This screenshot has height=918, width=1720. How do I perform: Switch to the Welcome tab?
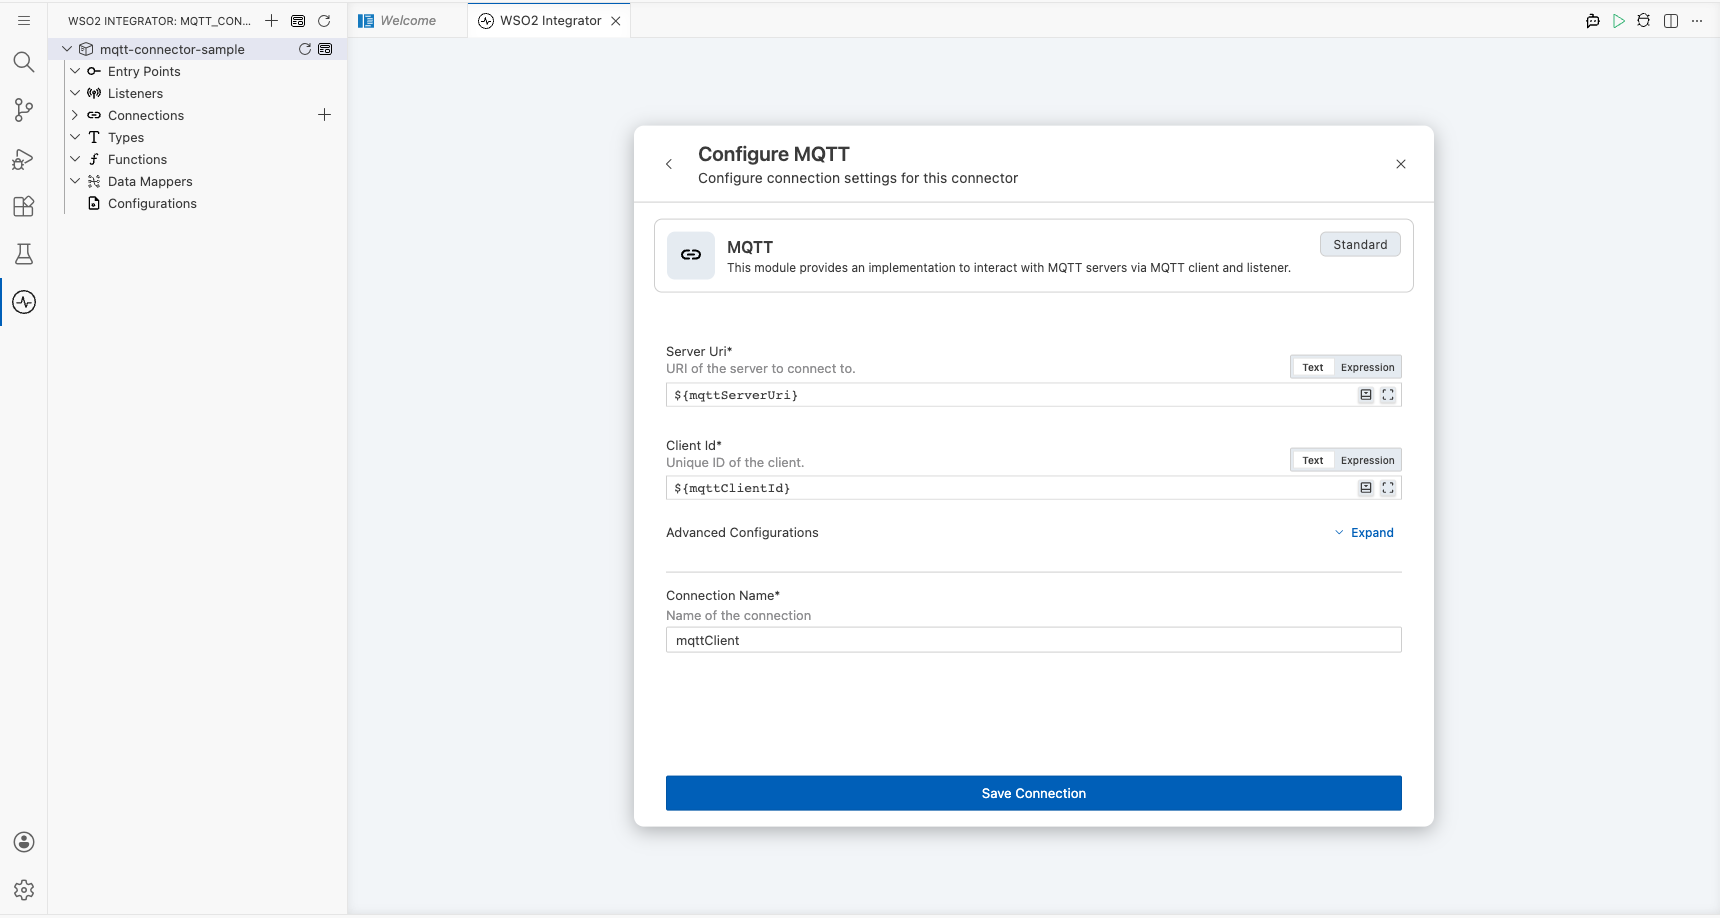pyautogui.click(x=408, y=21)
